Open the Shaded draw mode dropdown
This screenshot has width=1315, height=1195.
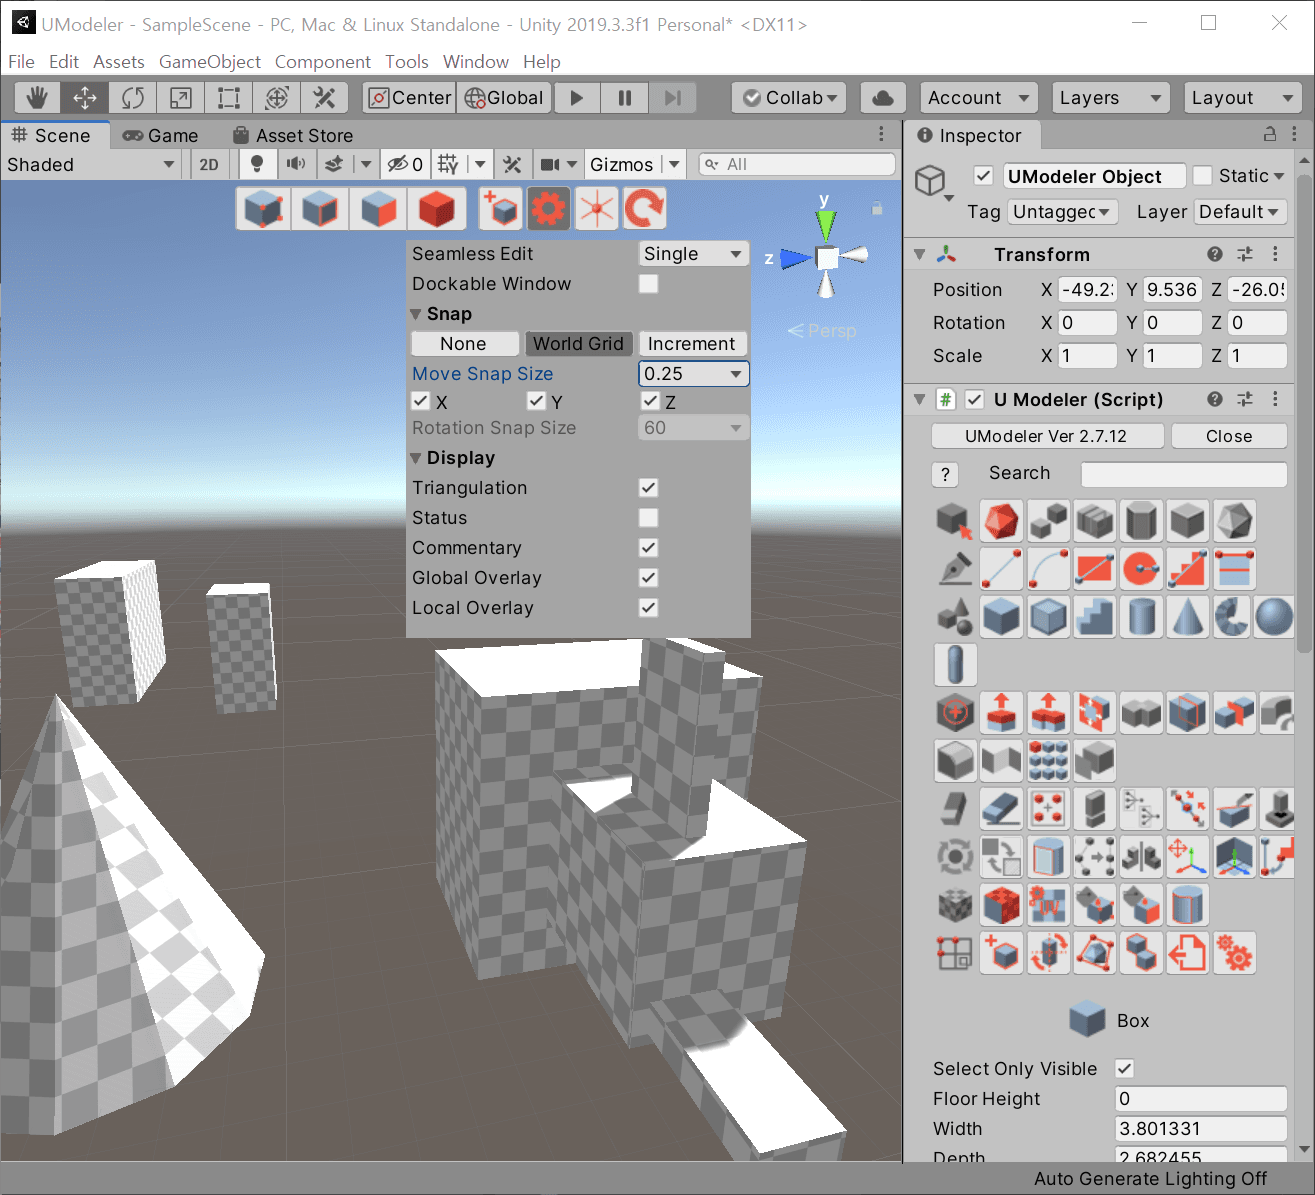tap(91, 164)
